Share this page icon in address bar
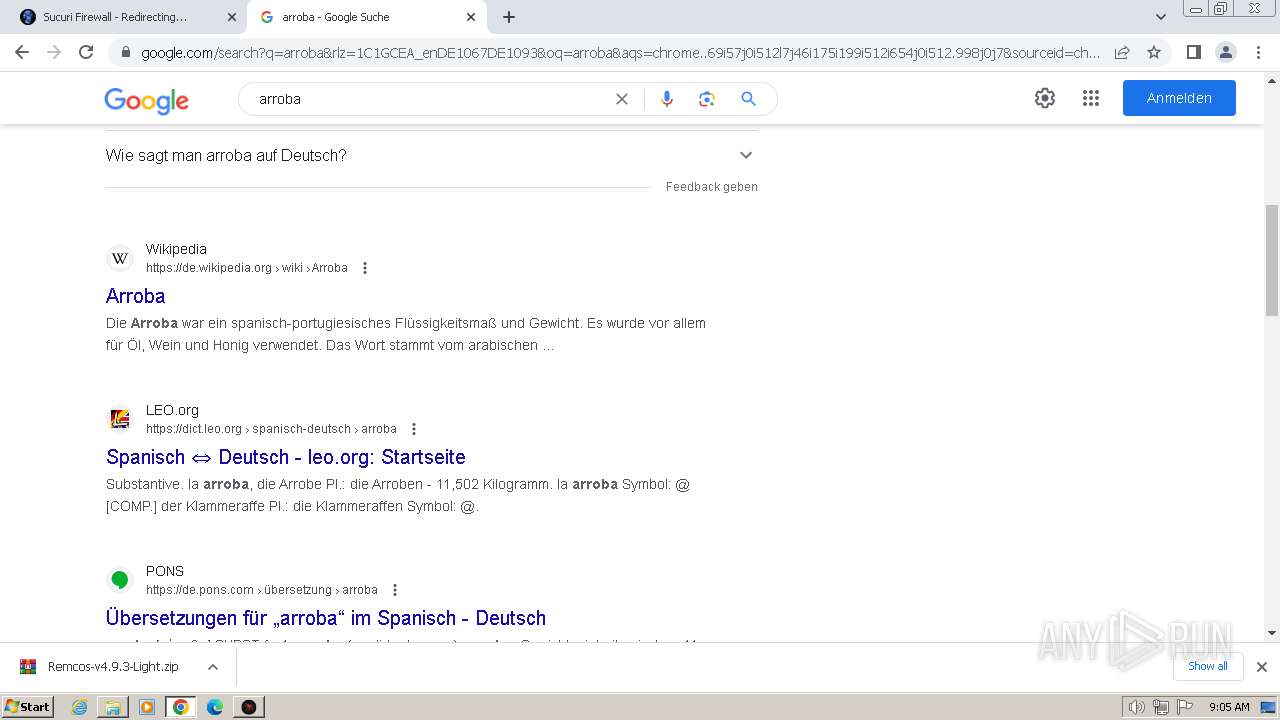The width and height of the screenshot is (1280, 720). [1122, 52]
